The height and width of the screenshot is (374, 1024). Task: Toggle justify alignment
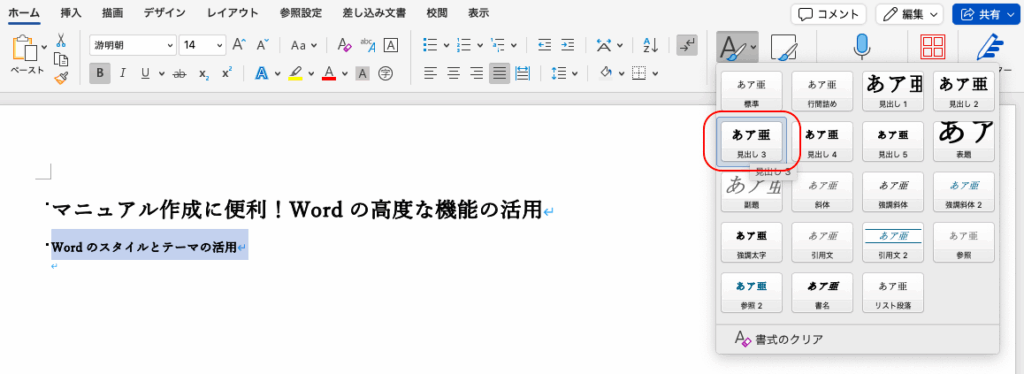(500, 73)
